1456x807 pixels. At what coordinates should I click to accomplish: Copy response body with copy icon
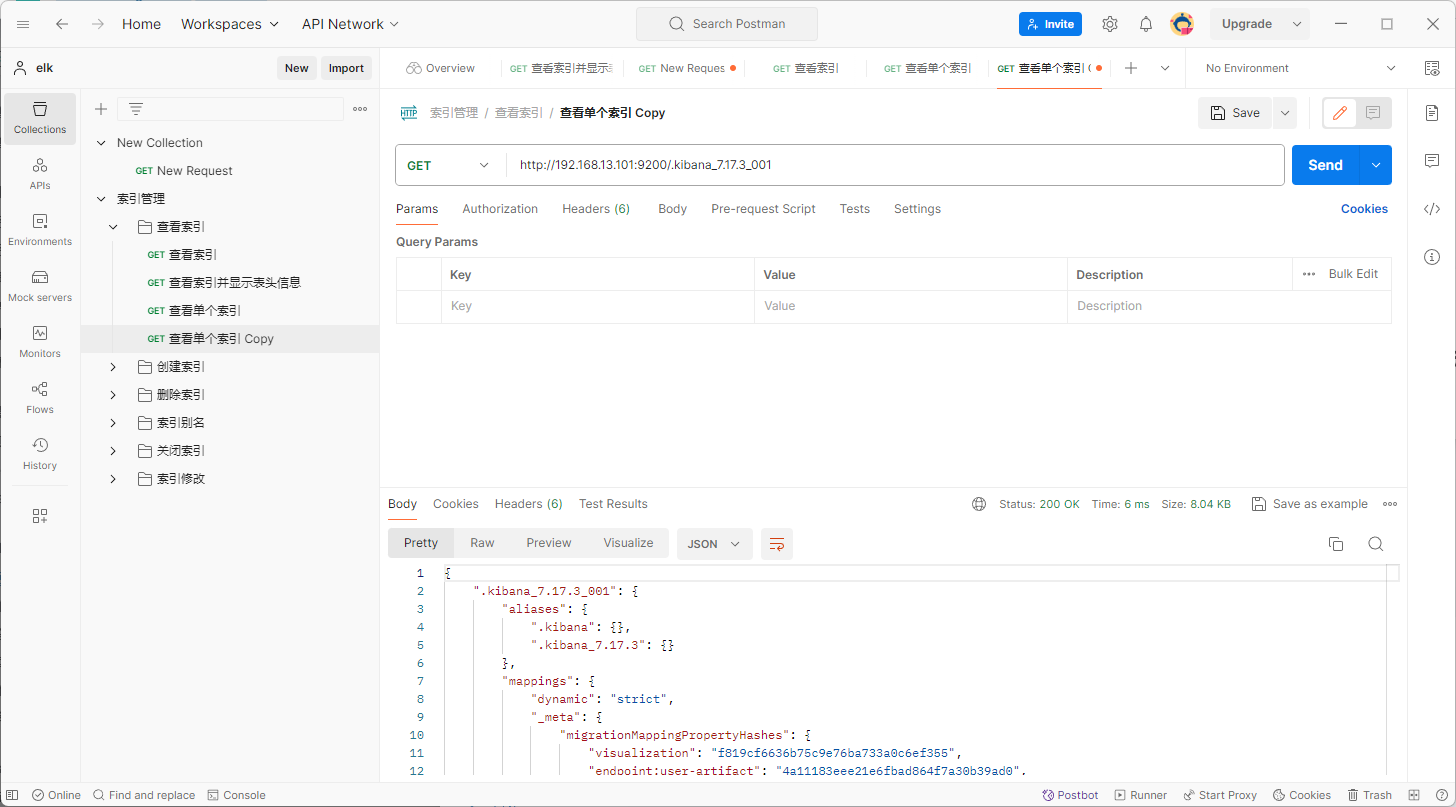coord(1335,544)
